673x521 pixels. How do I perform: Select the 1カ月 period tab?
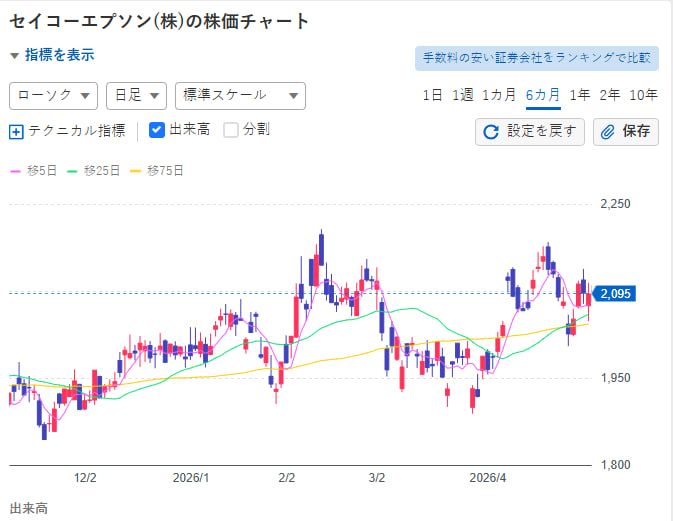[x=499, y=95]
